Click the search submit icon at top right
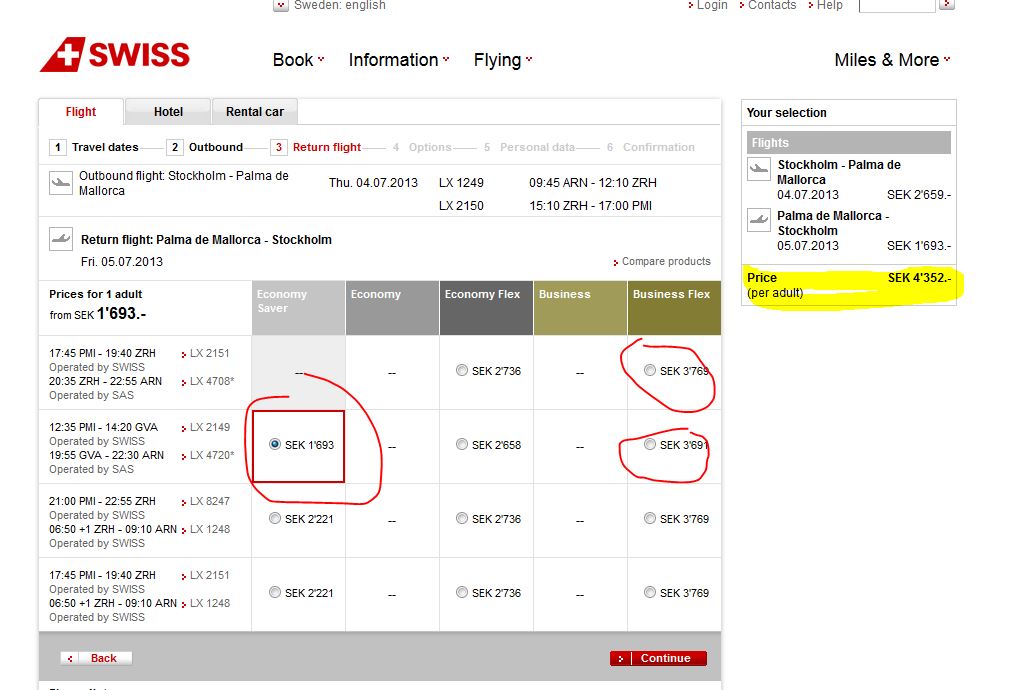This screenshot has height=690, width=1031. tap(947, 5)
